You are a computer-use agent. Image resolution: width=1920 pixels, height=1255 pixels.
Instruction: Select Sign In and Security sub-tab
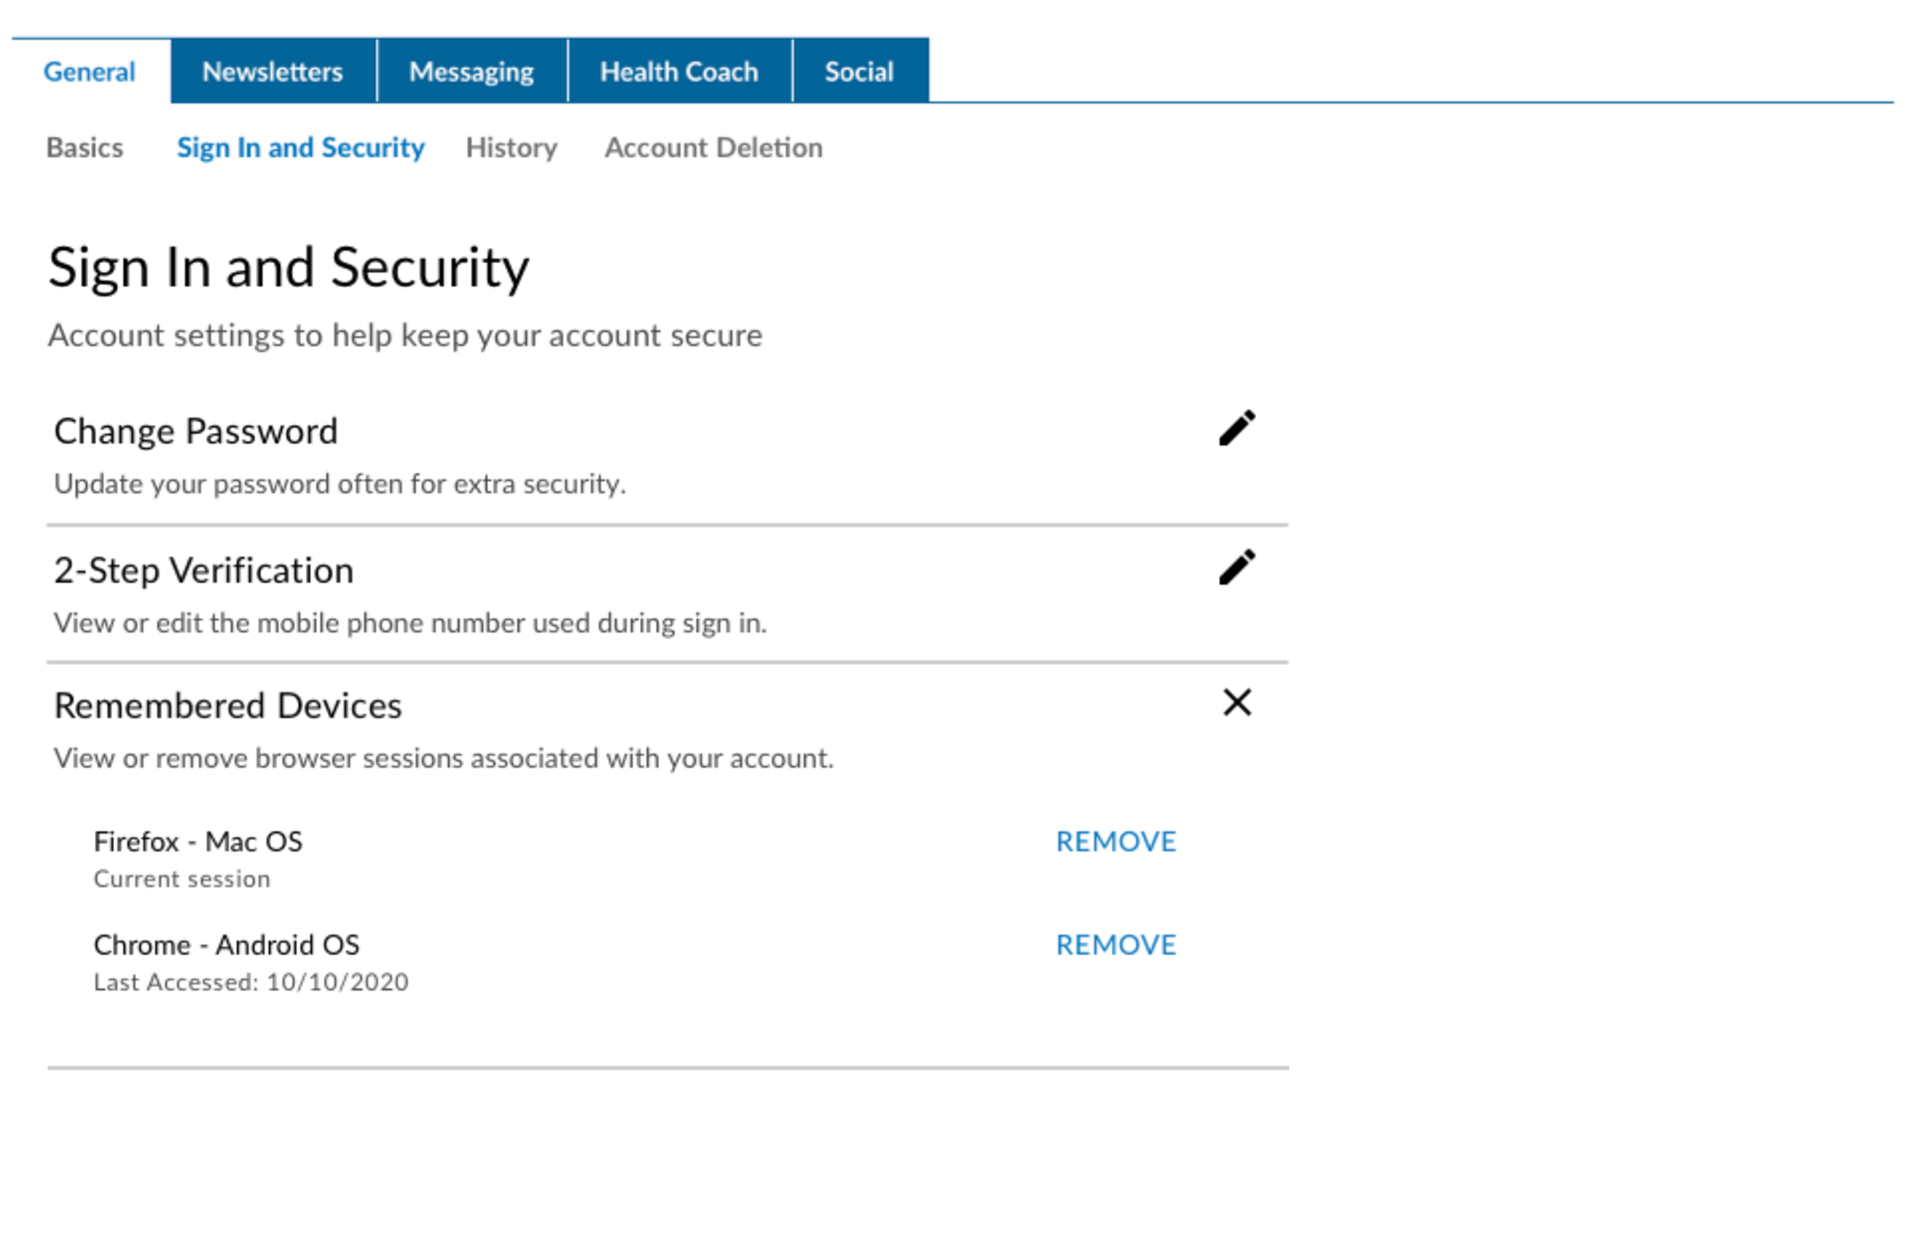tap(301, 147)
